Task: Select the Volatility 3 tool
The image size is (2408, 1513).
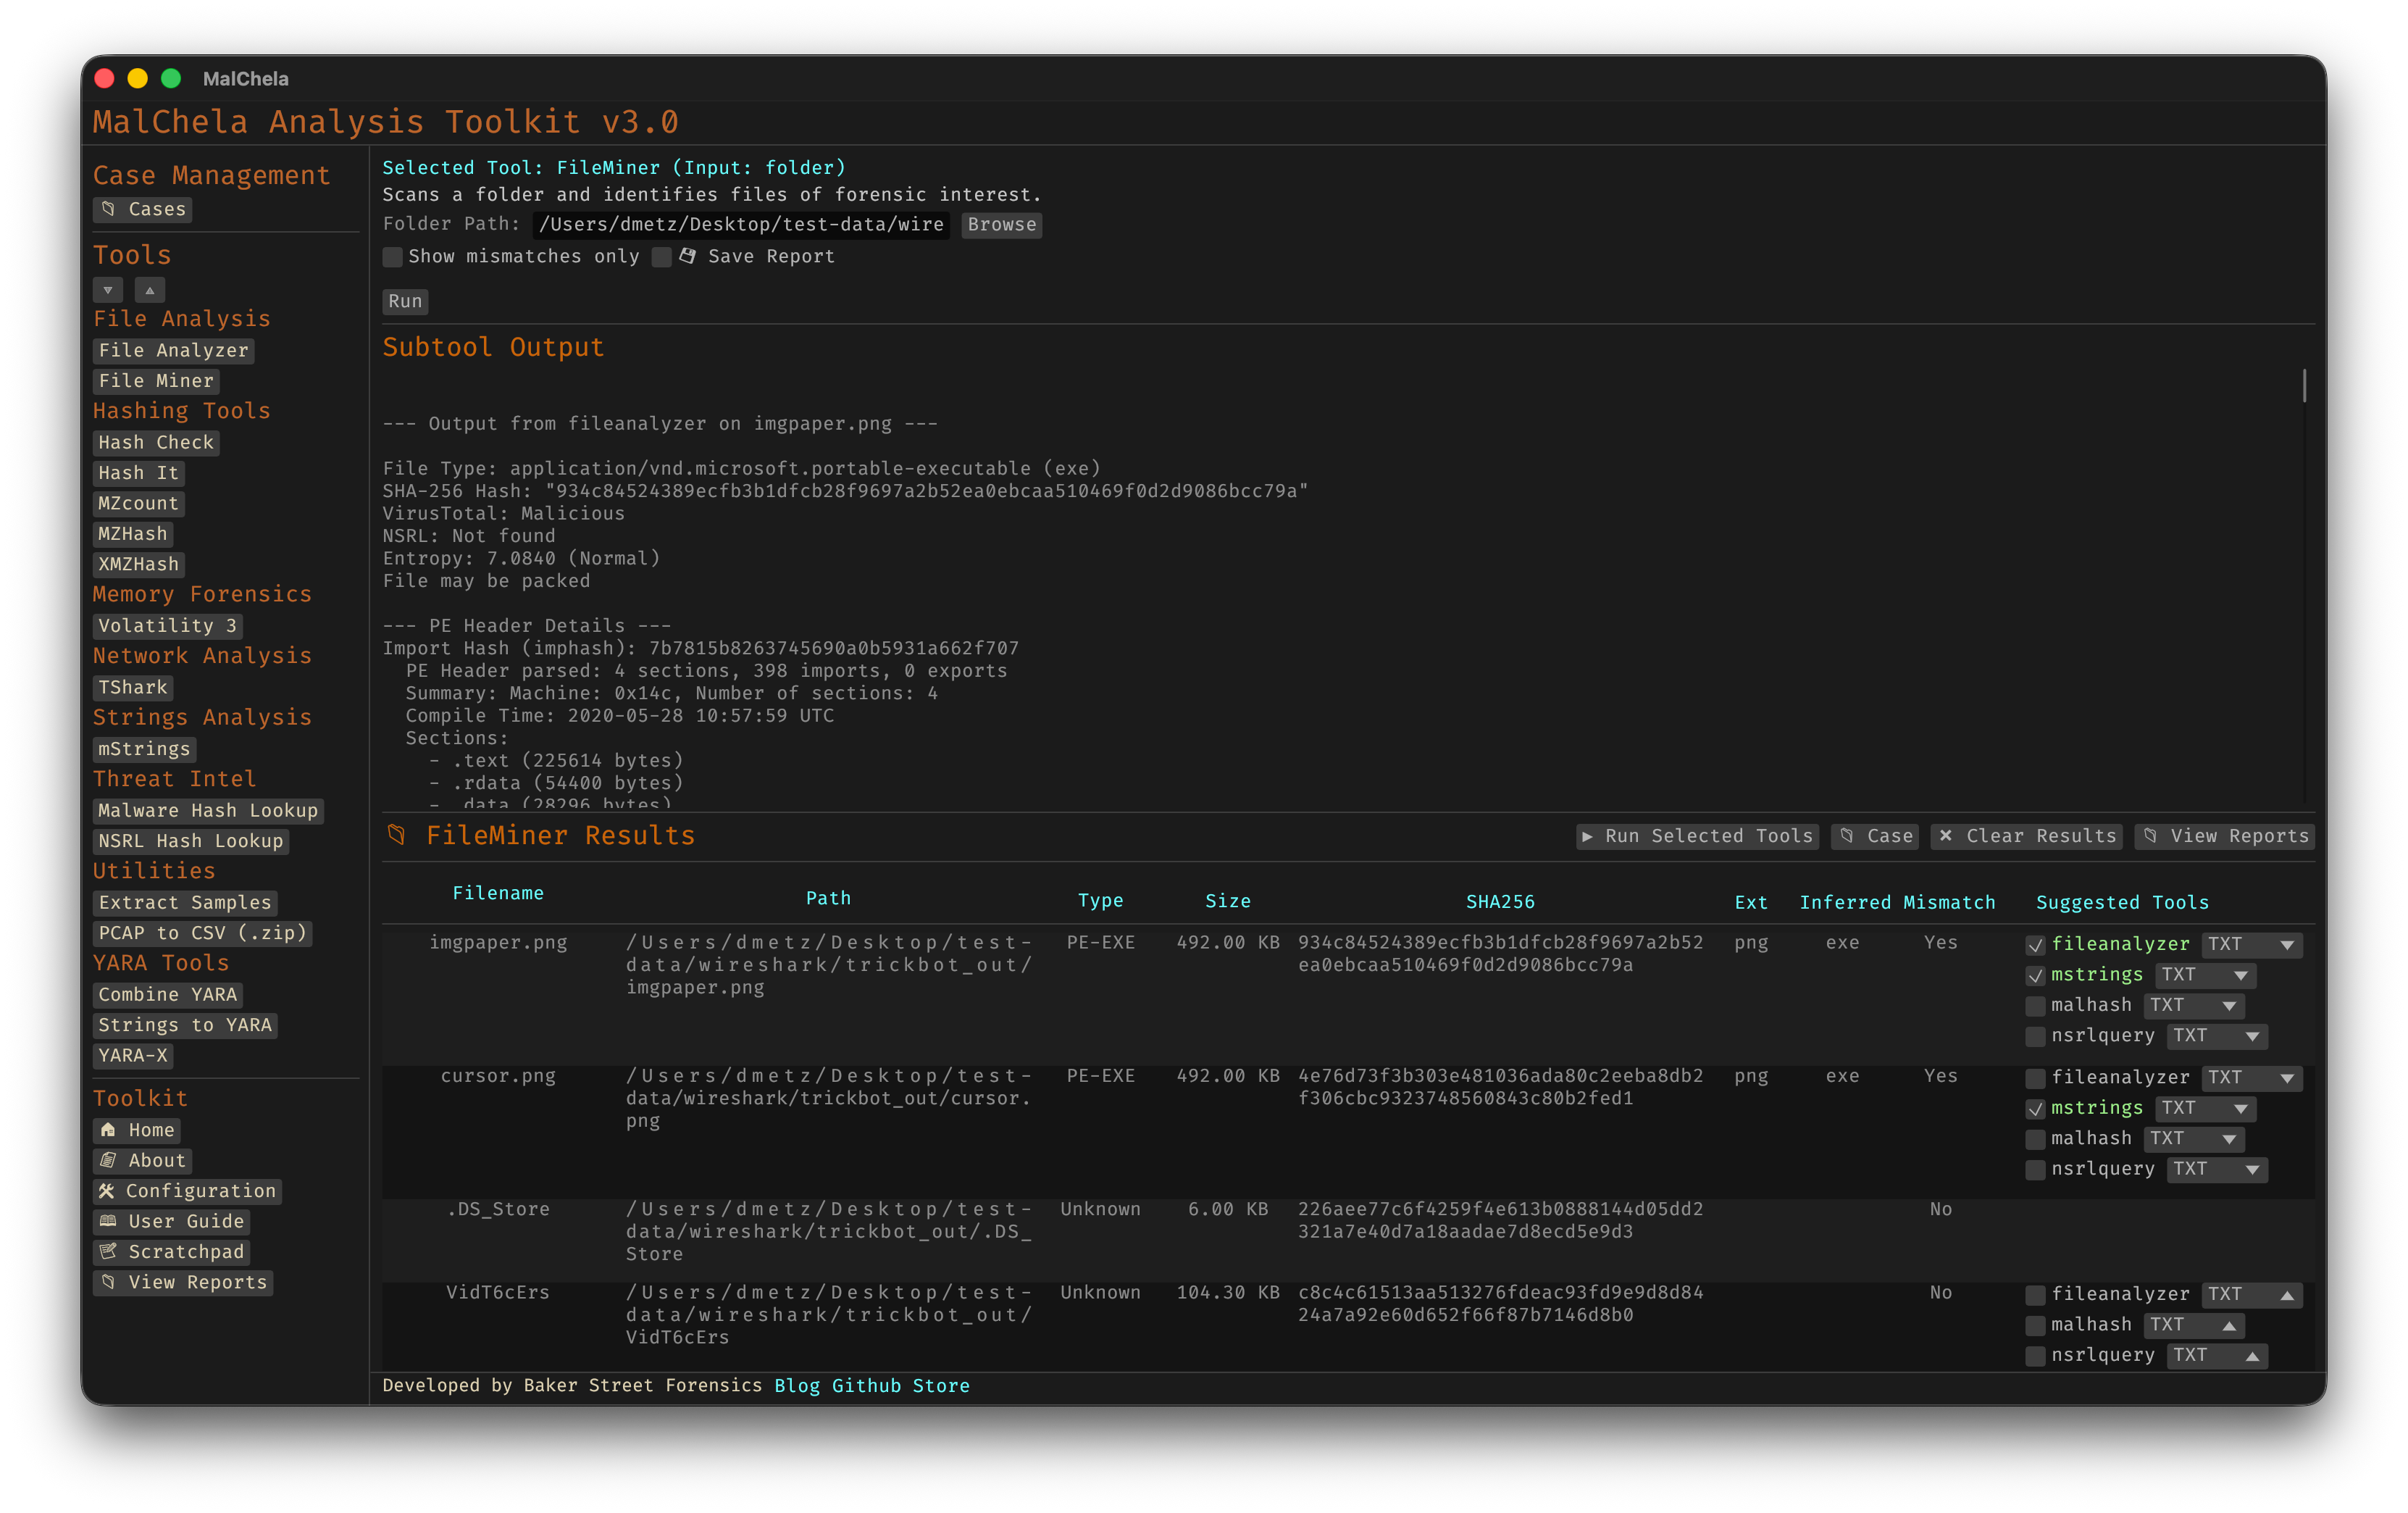Action: point(167,626)
